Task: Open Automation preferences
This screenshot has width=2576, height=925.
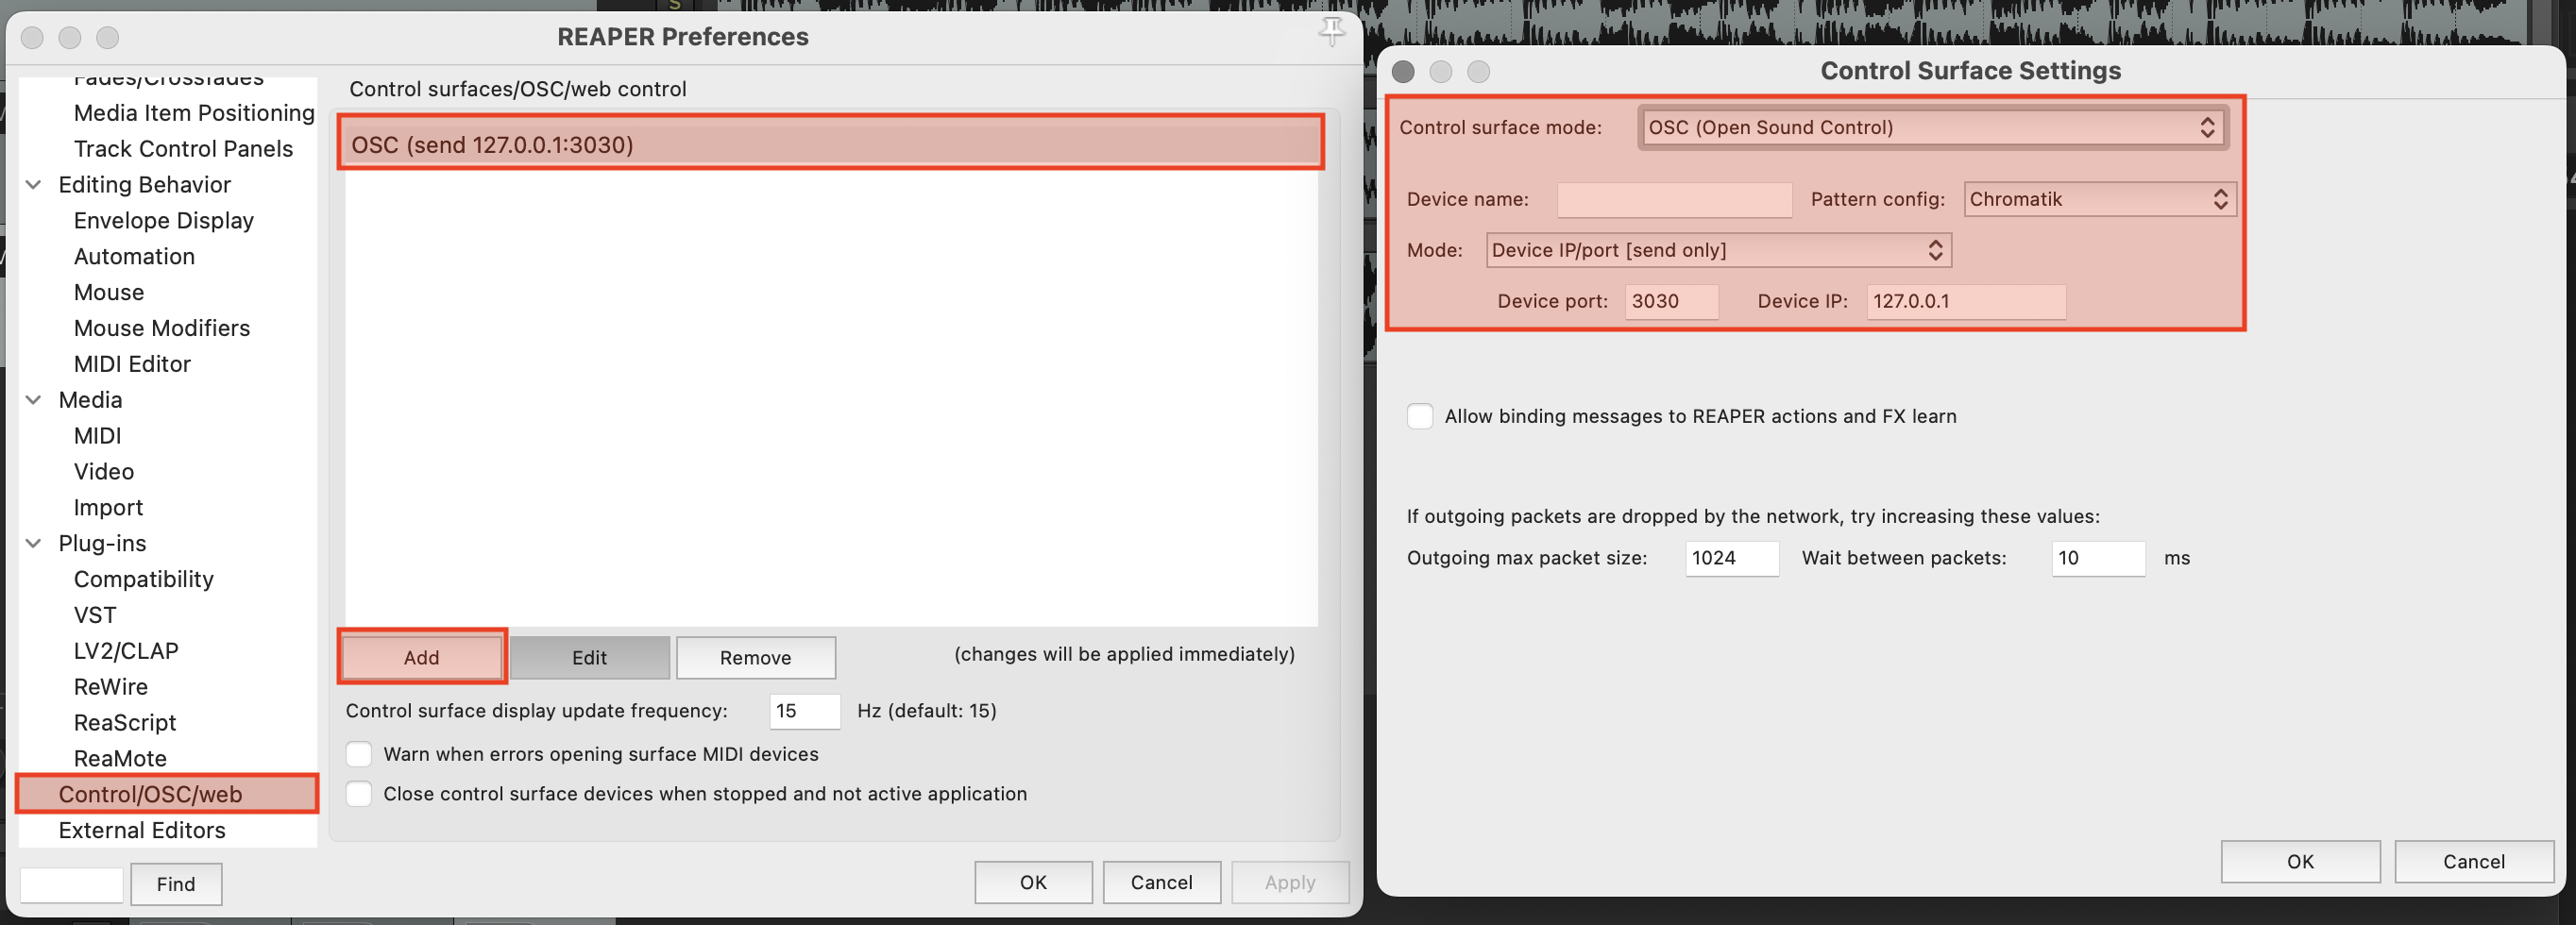Action: pos(134,257)
